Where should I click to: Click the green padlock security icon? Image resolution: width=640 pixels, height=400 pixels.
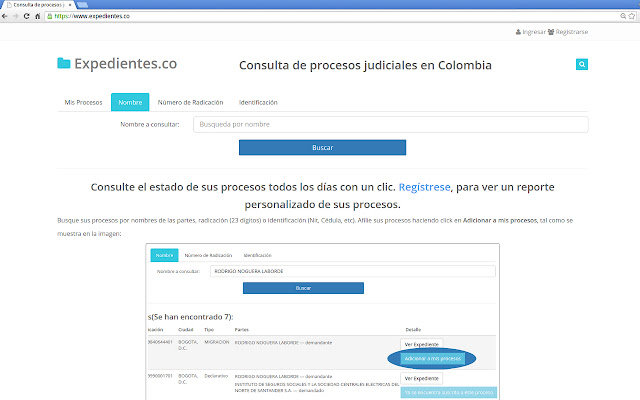(50, 16)
